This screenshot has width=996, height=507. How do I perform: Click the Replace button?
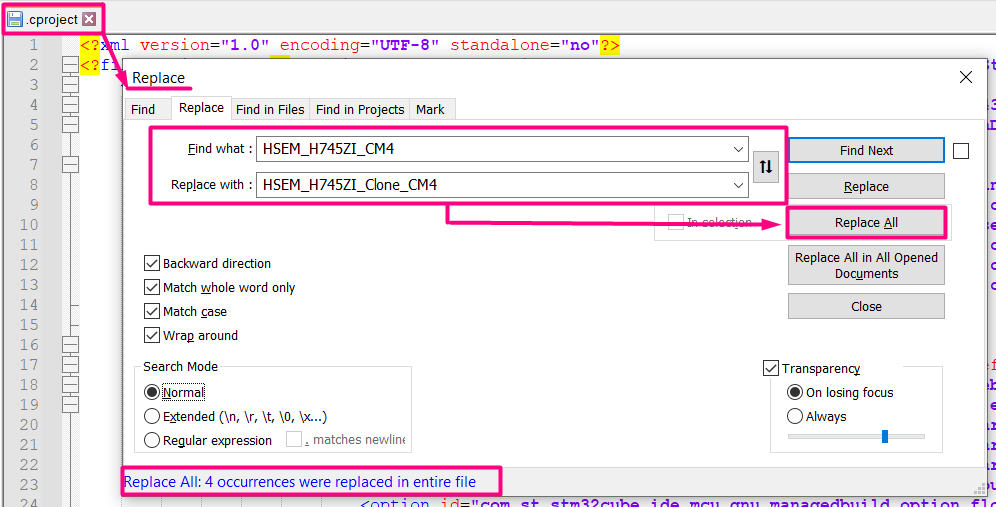point(866,187)
